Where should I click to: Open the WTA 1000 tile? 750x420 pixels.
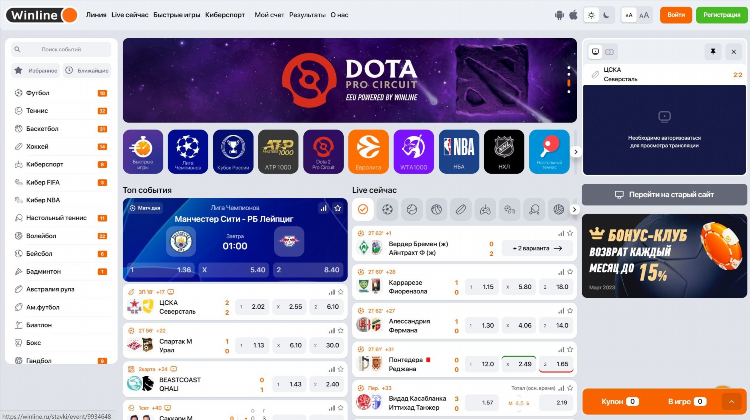(414, 152)
